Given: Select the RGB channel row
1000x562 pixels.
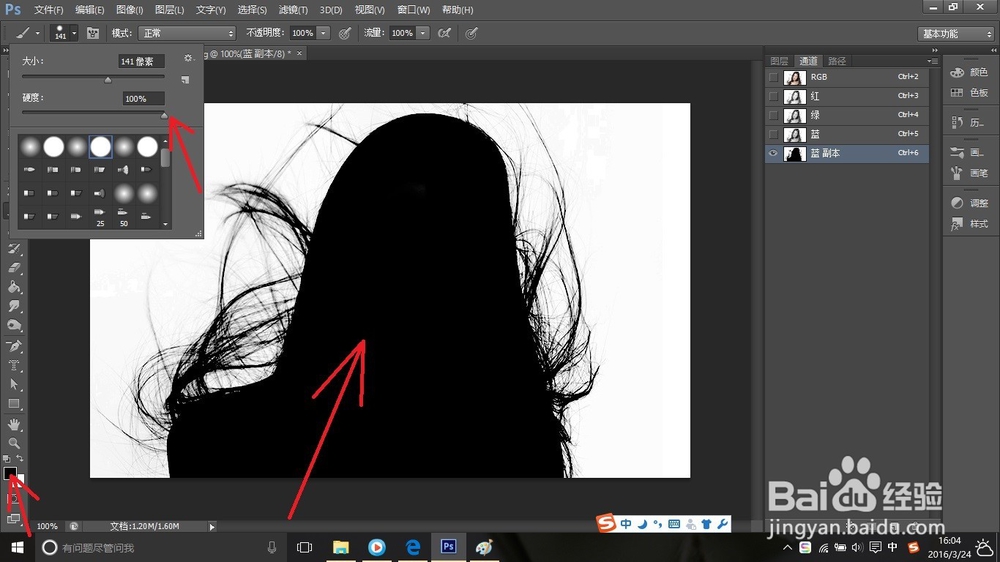Looking at the screenshot, I should (846, 77).
